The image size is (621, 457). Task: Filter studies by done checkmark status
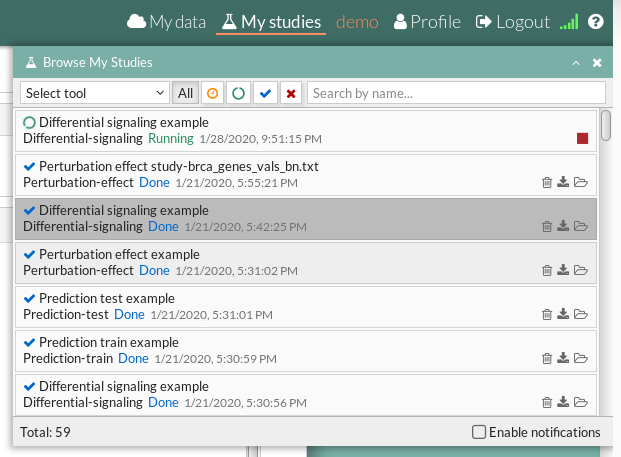click(x=265, y=93)
